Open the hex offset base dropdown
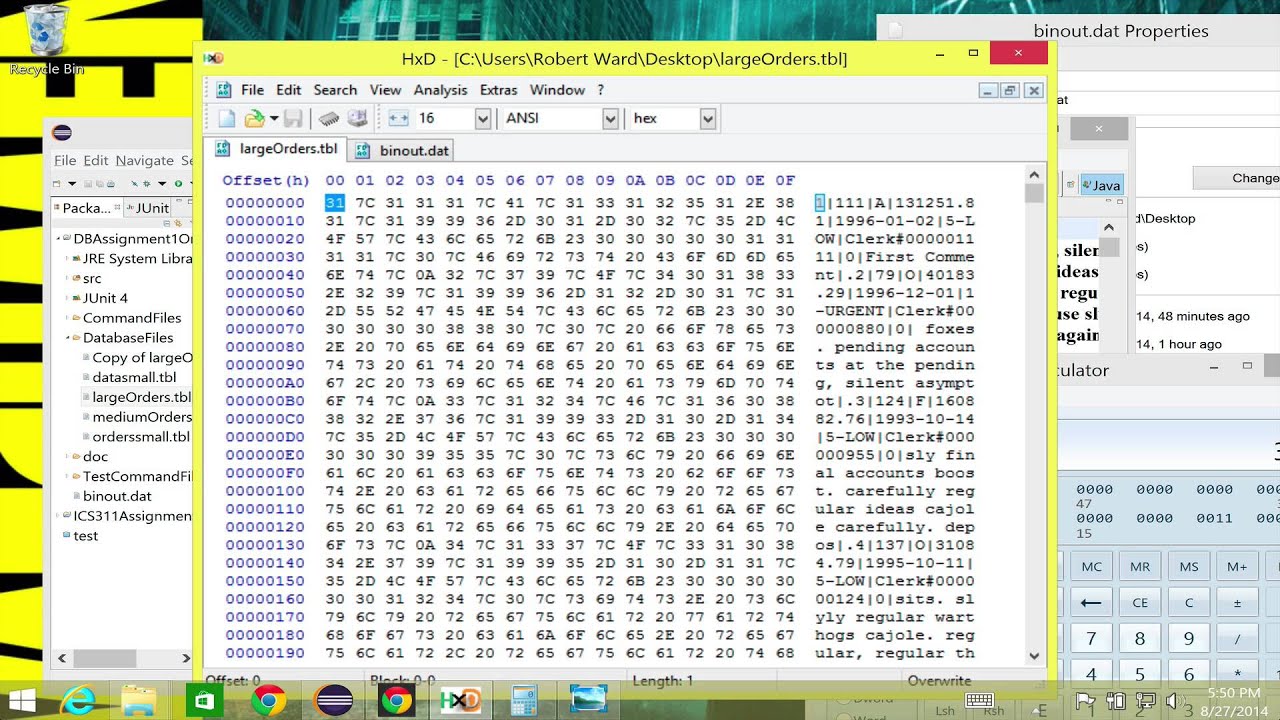 click(x=708, y=119)
